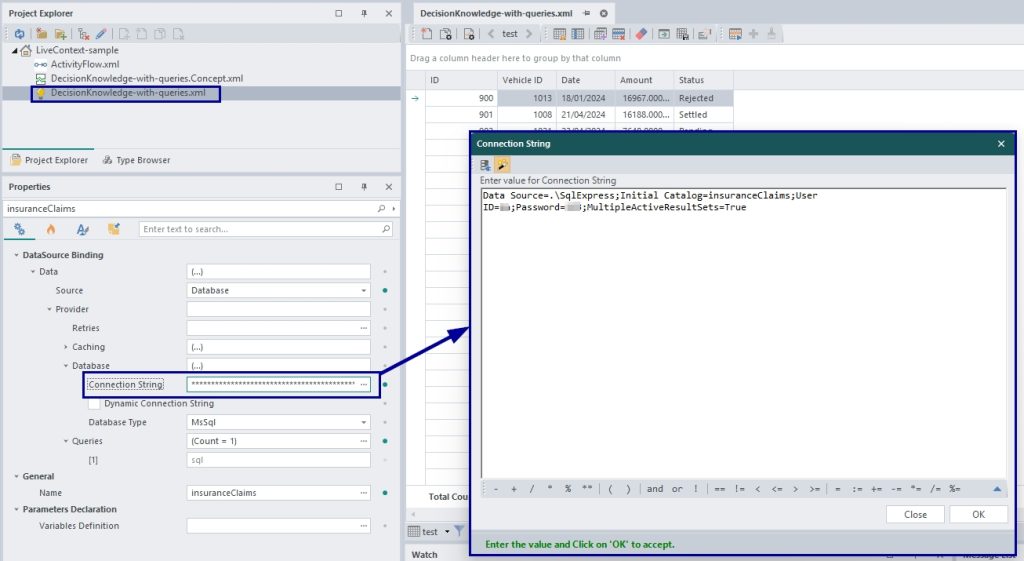This screenshot has height=561, width=1024.
Task: Click the first table grid icon in editor toolbar
Action: pyautogui.click(x=560, y=34)
